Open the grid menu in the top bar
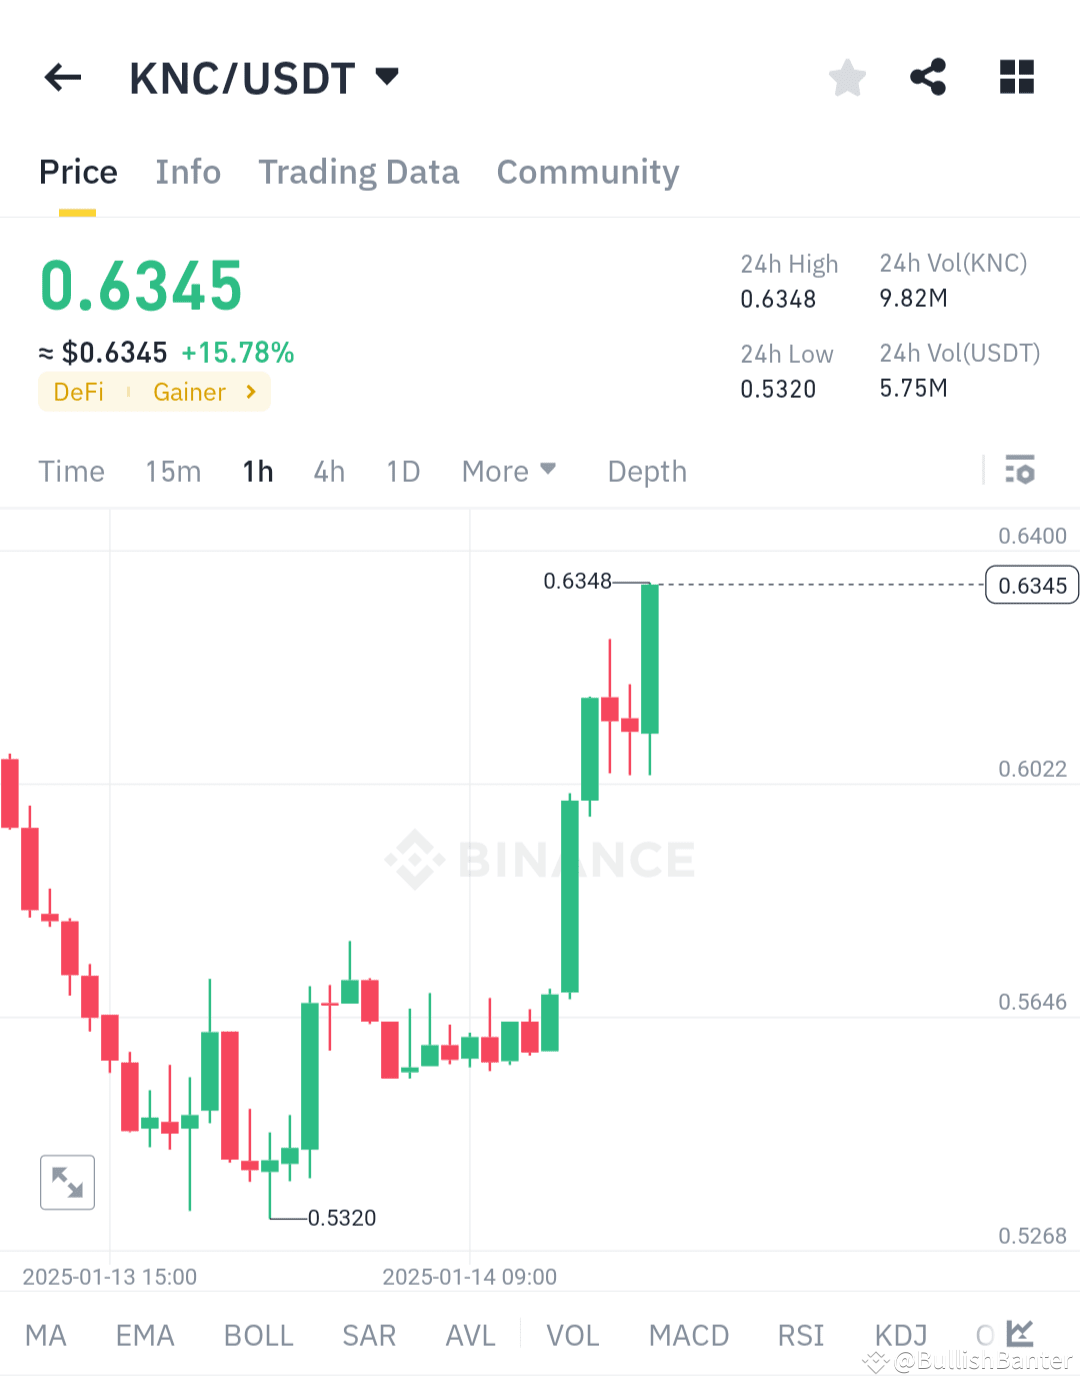The width and height of the screenshot is (1080, 1383). point(1016,77)
